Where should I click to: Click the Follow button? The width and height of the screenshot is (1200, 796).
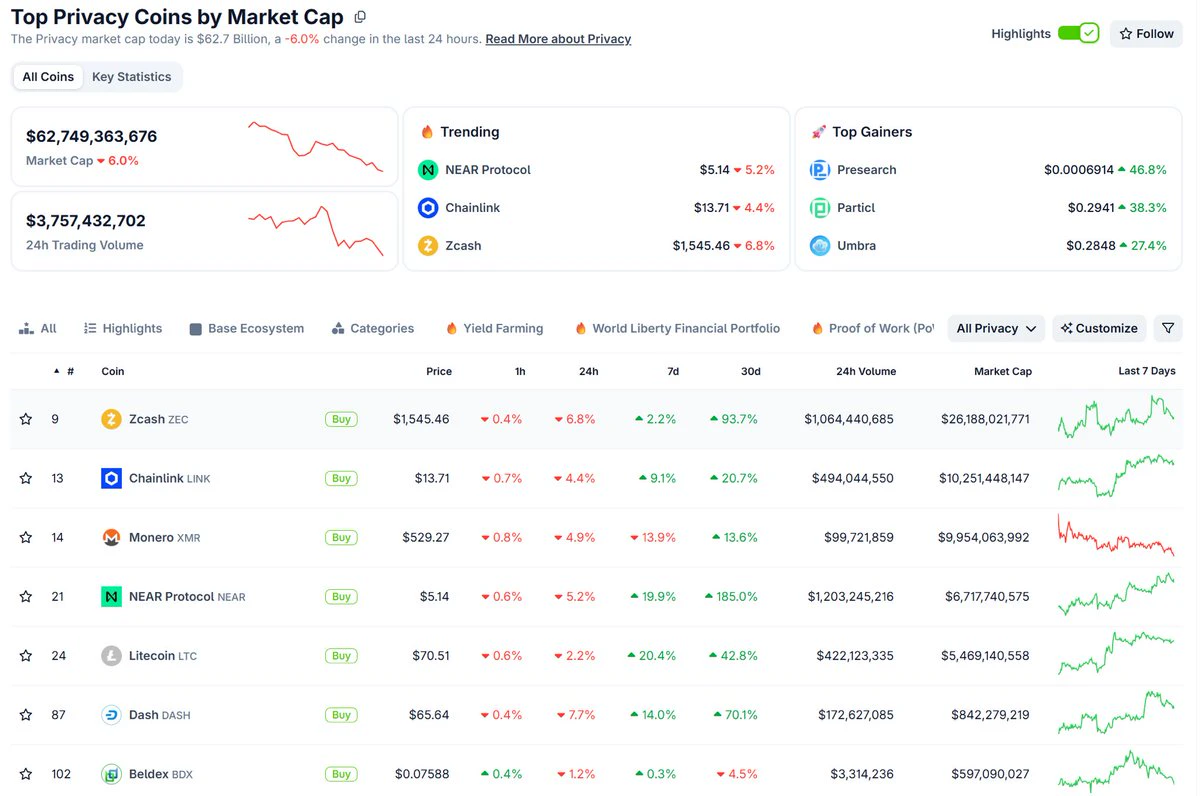(x=1146, y=33)
